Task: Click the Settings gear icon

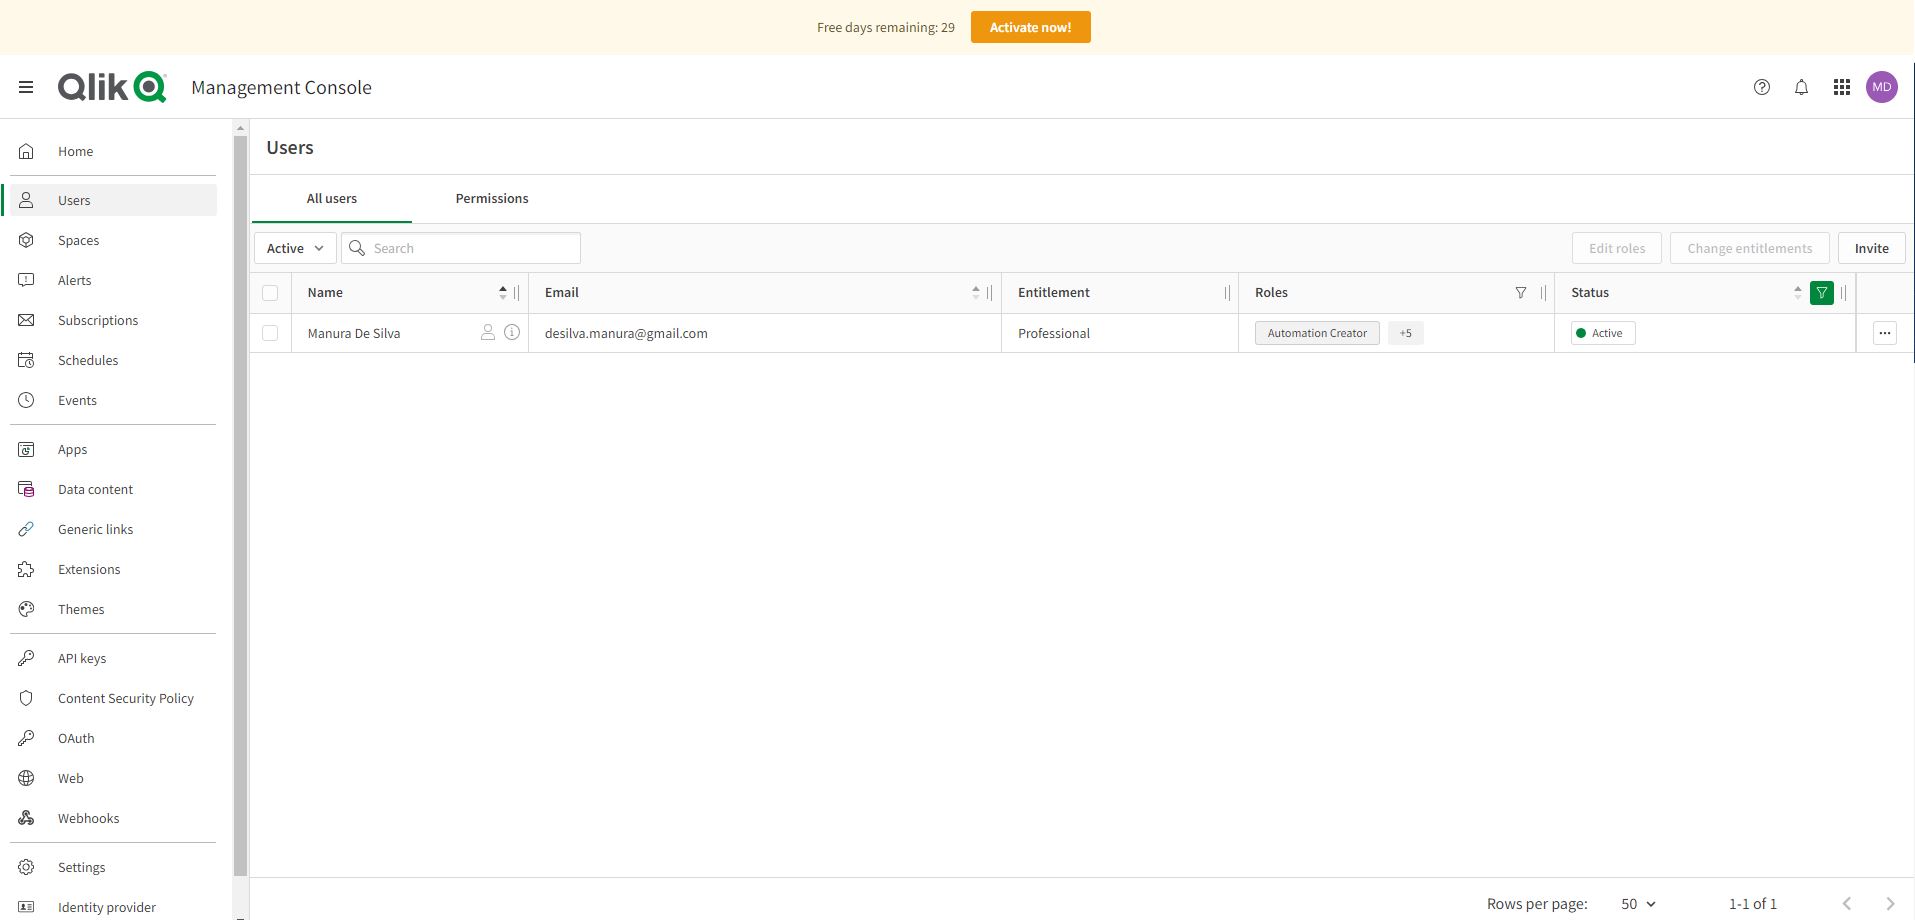Action: 27,867
